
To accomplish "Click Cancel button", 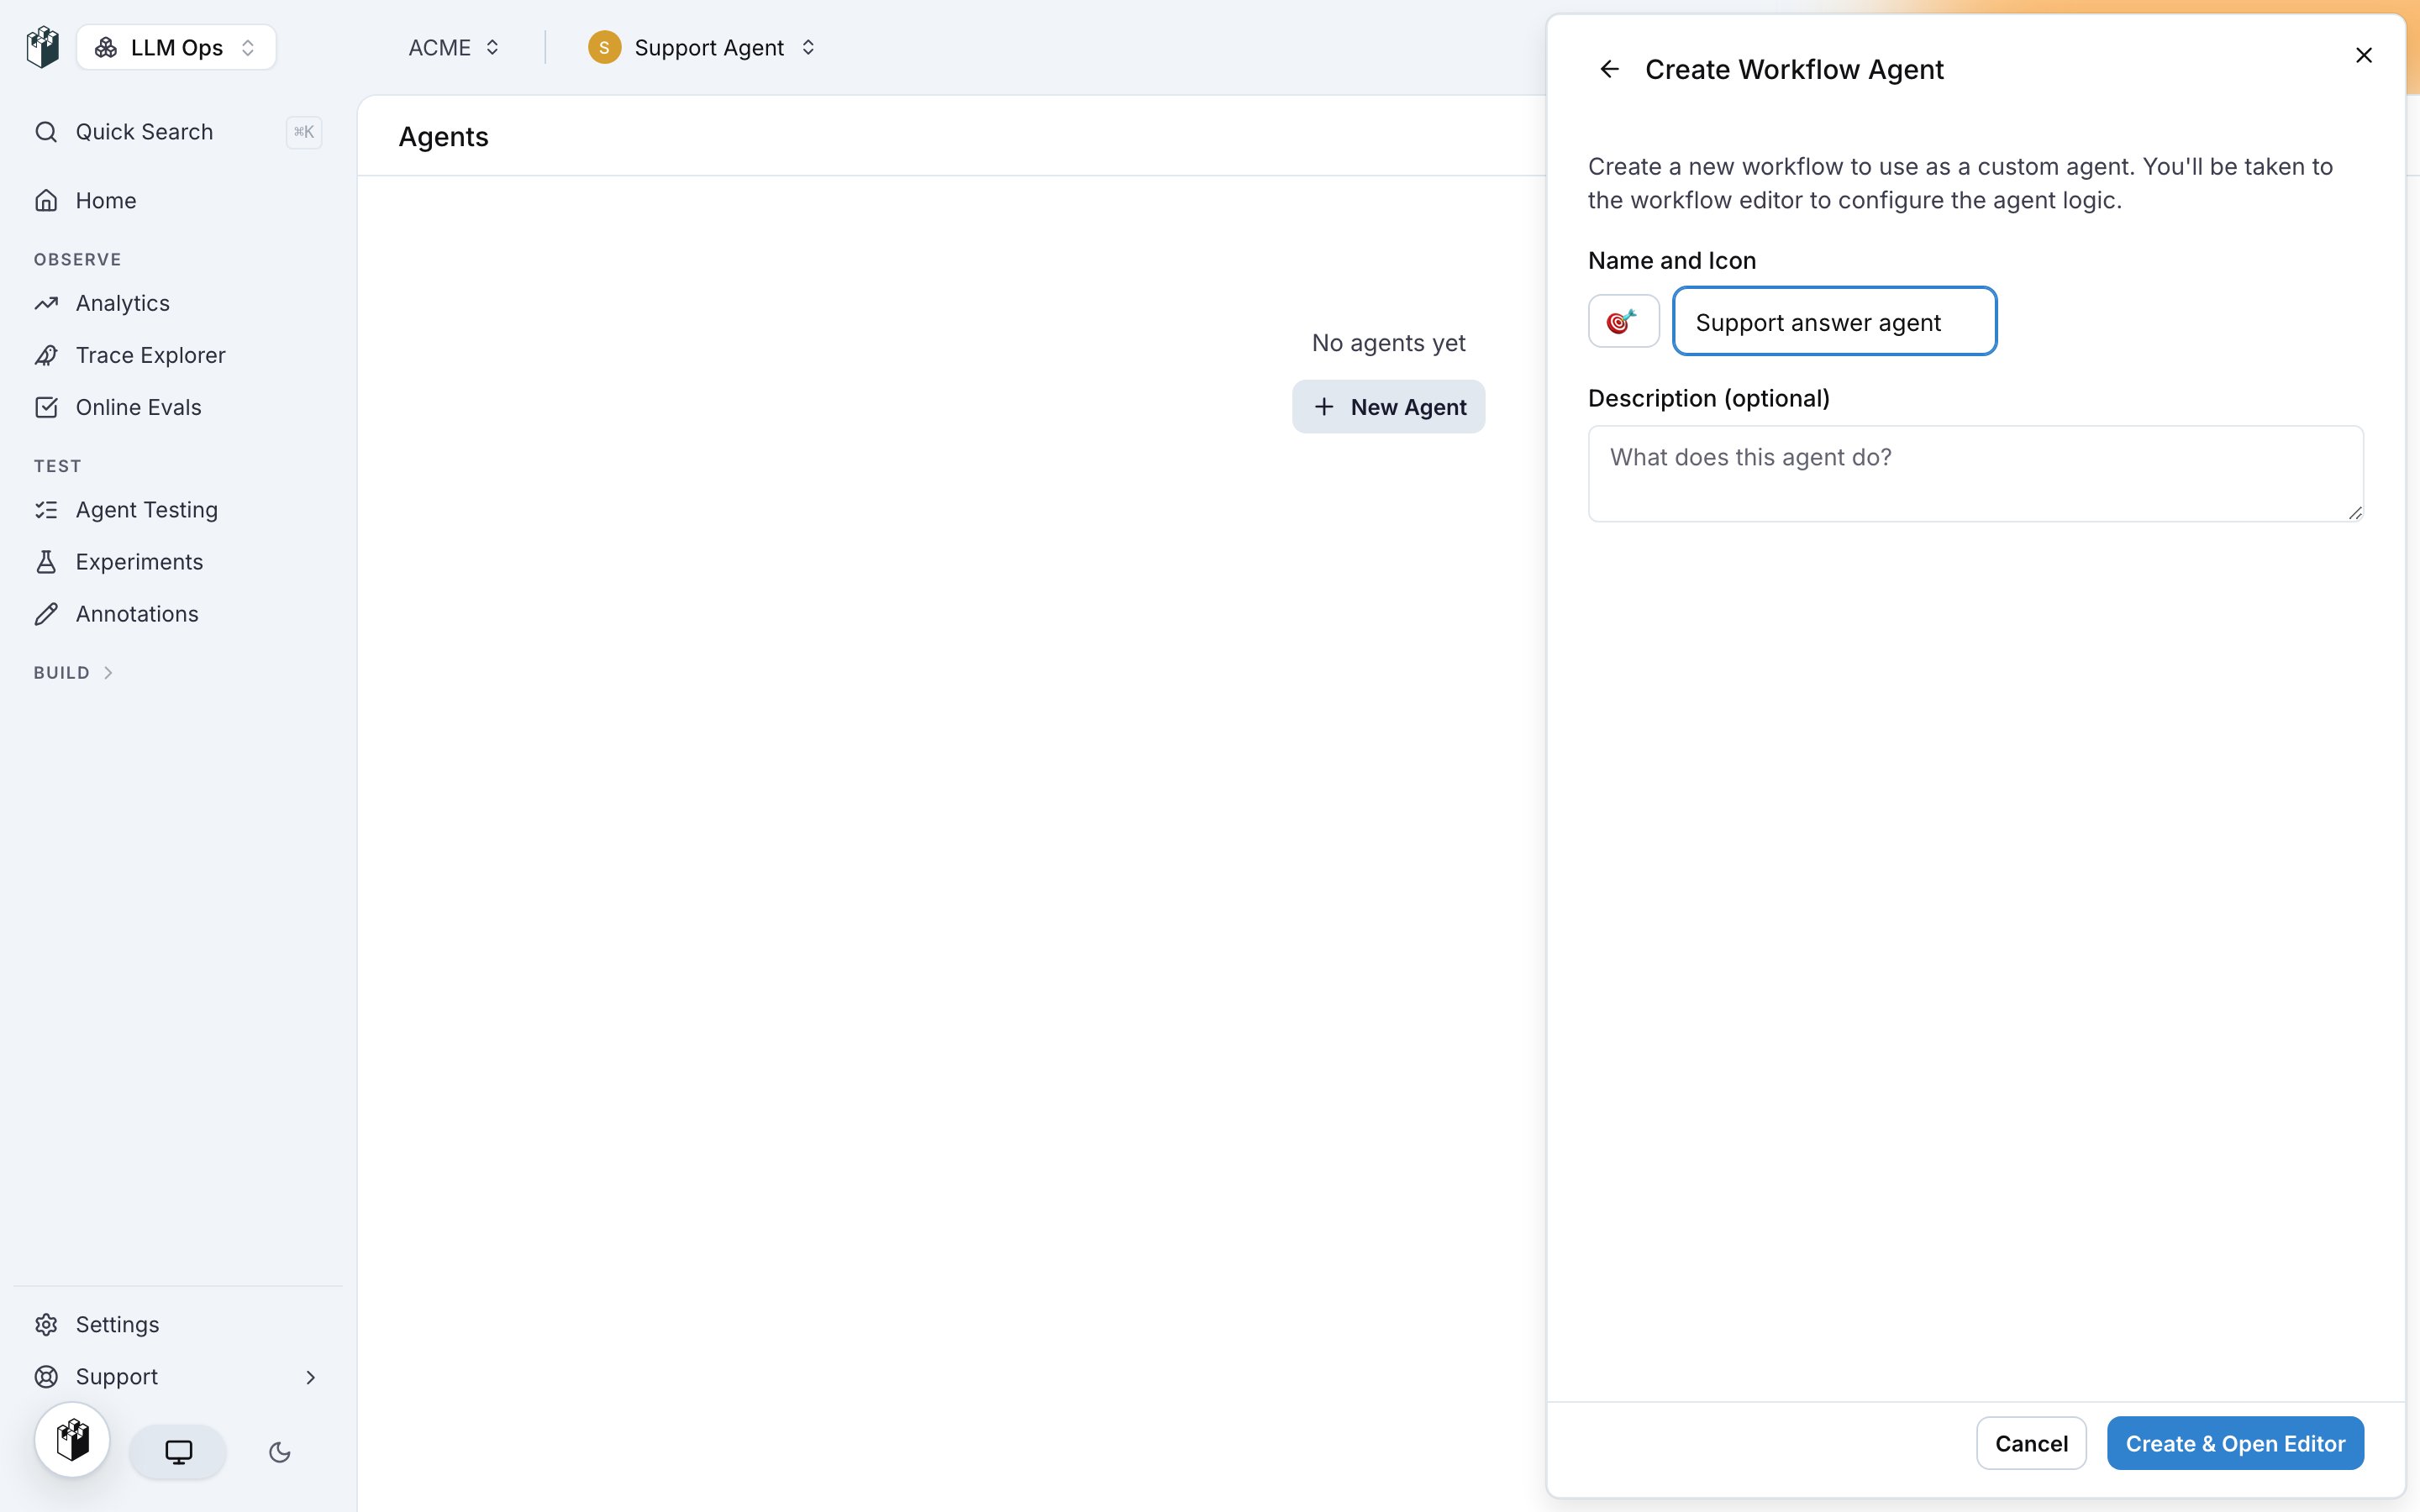I will (2031, 1443).
